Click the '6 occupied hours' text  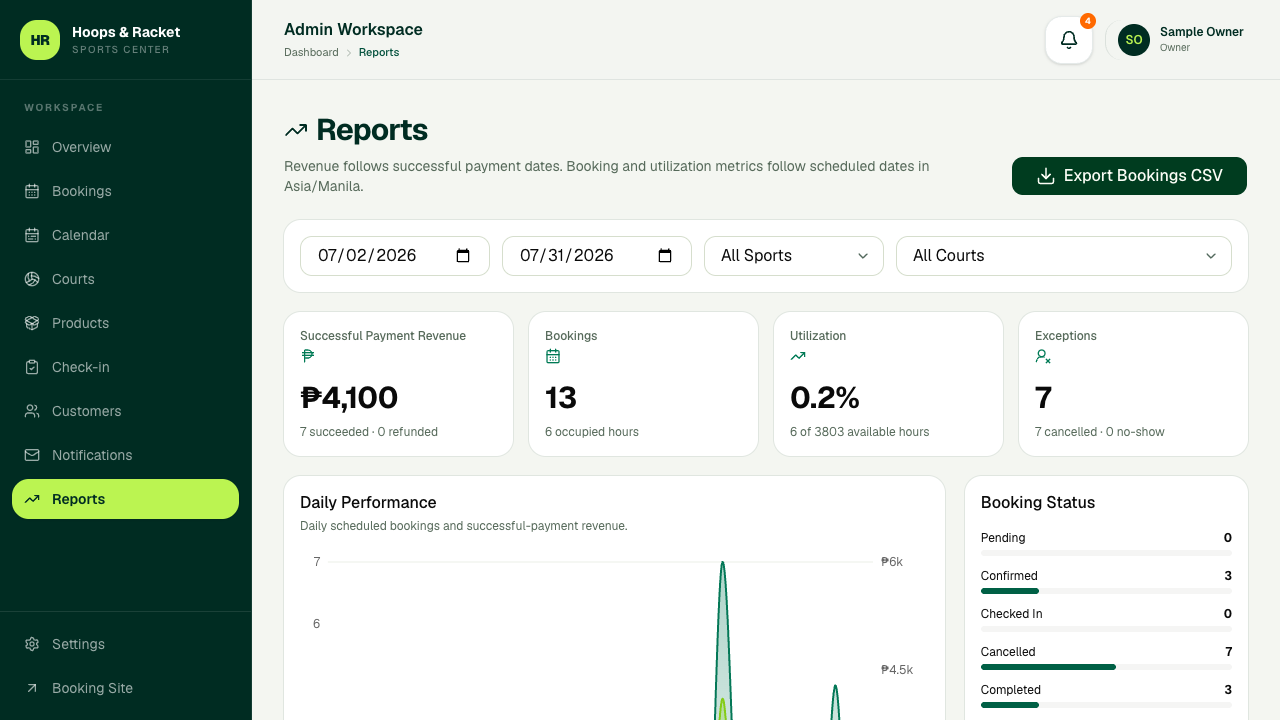pyautogui.click(x=592, y=432)
